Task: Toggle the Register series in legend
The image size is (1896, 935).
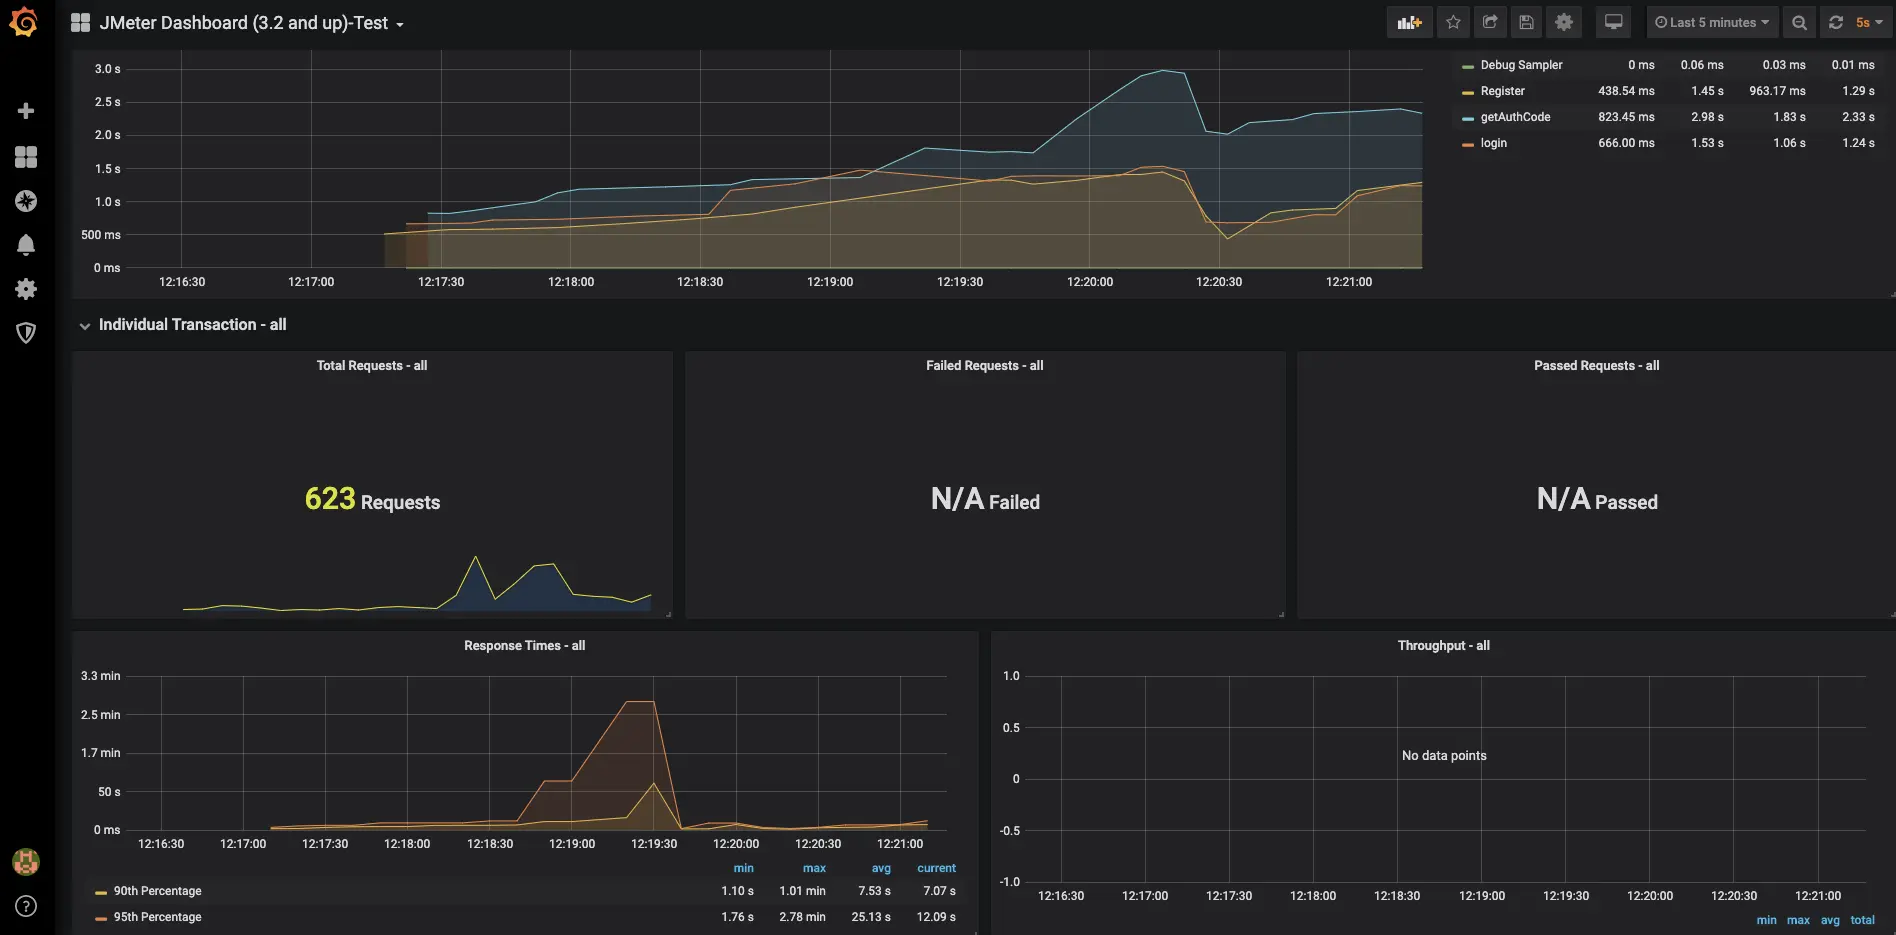Action: (1502, 91)
